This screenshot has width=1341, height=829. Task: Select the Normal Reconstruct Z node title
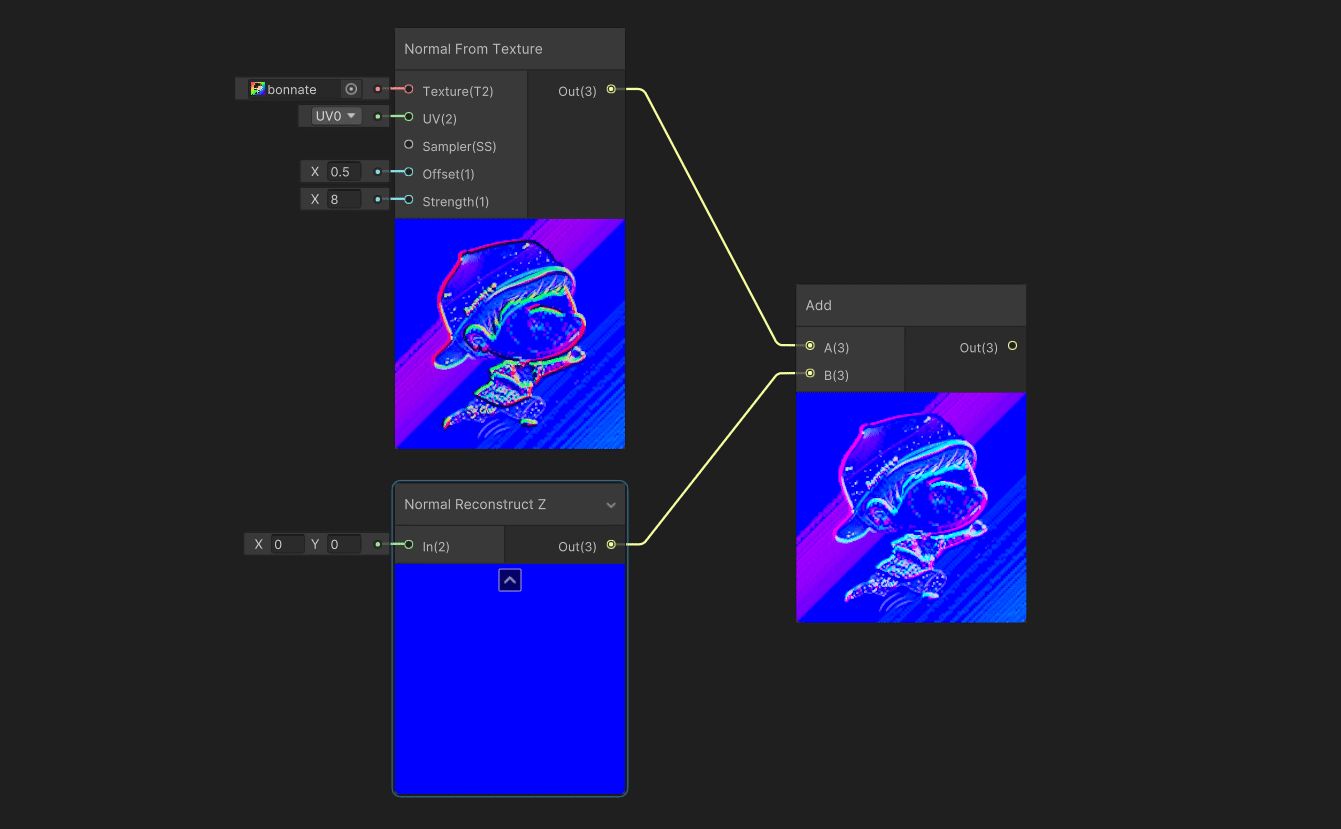(x=475, y=504)
